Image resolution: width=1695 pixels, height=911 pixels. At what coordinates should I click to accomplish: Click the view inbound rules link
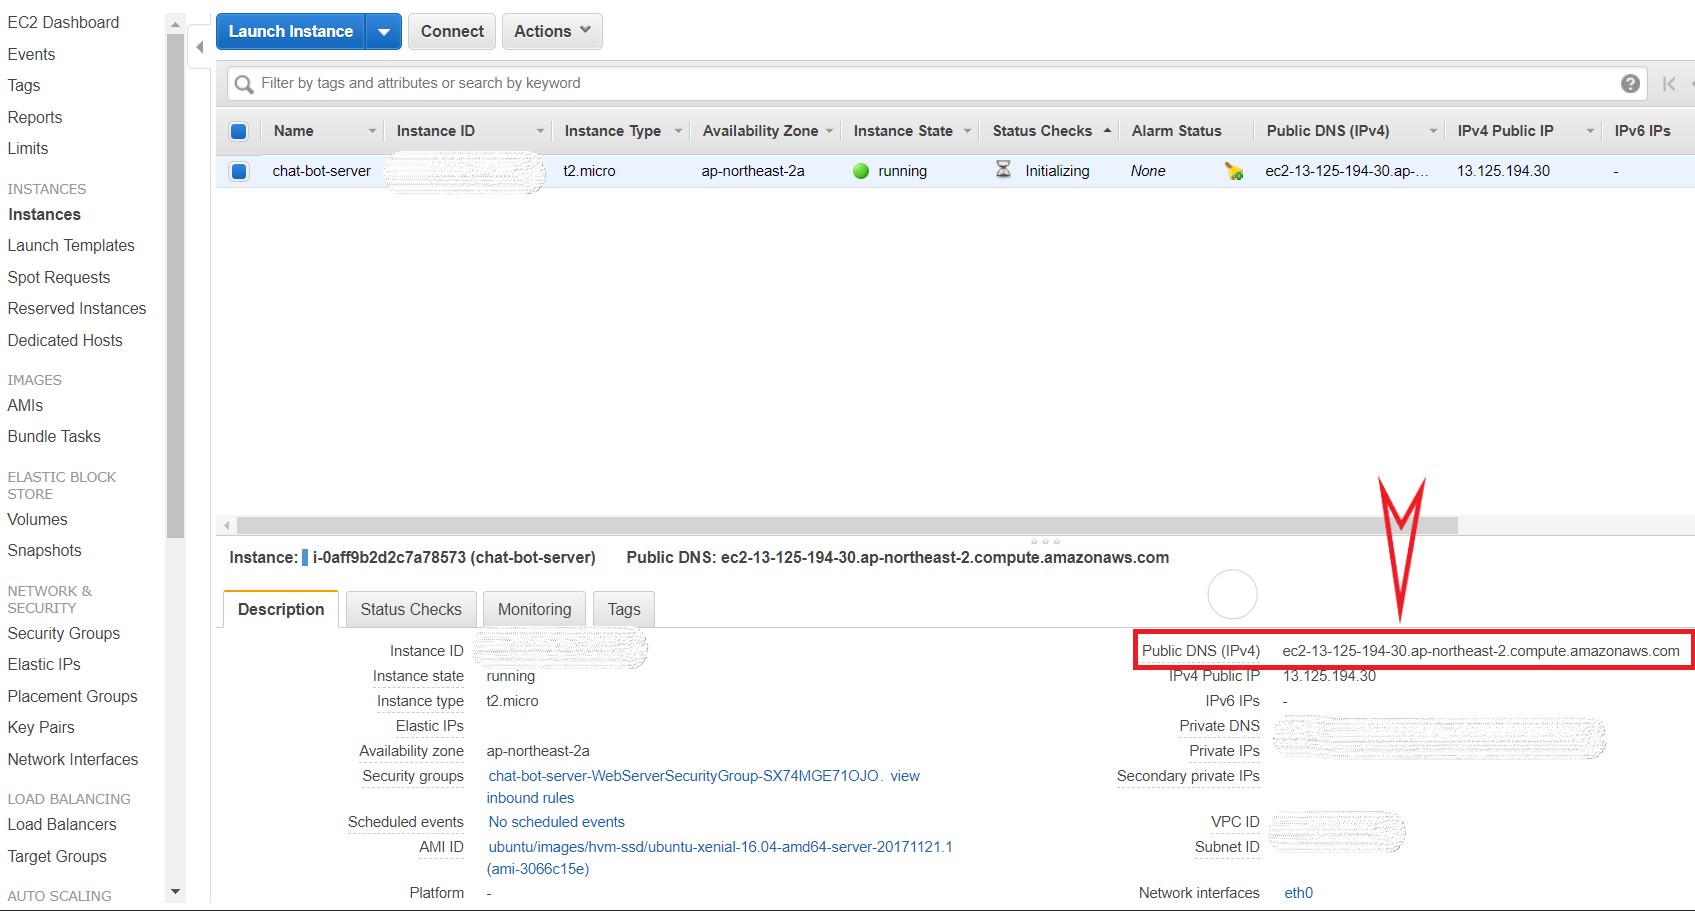[703, 787]
